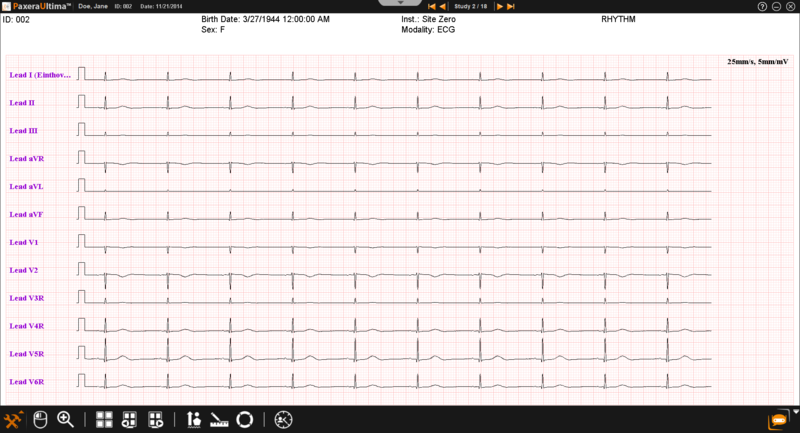800x433 pixels.
Task: Select the mouse pointer tool
Action: (x=41, y=420)
